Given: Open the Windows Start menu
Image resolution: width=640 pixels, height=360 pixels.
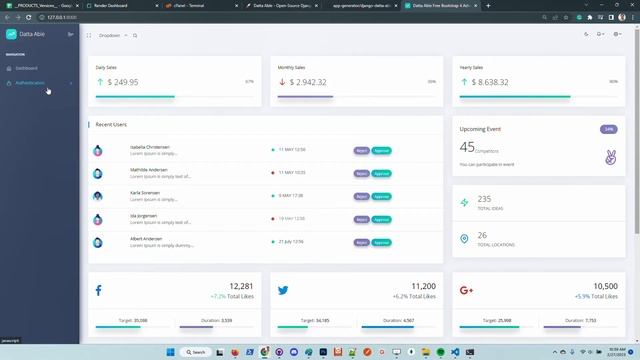Looking at the screenshot, I should pos(171,352).
